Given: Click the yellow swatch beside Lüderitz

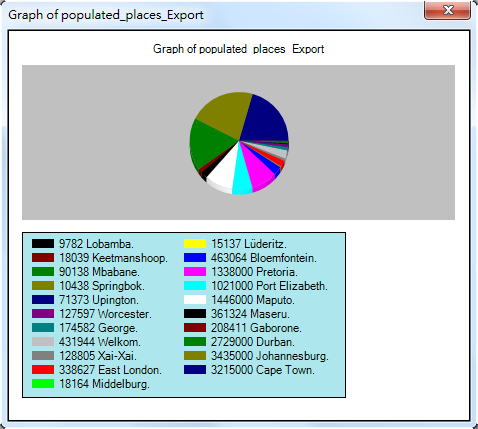Looking at the screenshot, I should pyautogui.click(x=195, y=244).
